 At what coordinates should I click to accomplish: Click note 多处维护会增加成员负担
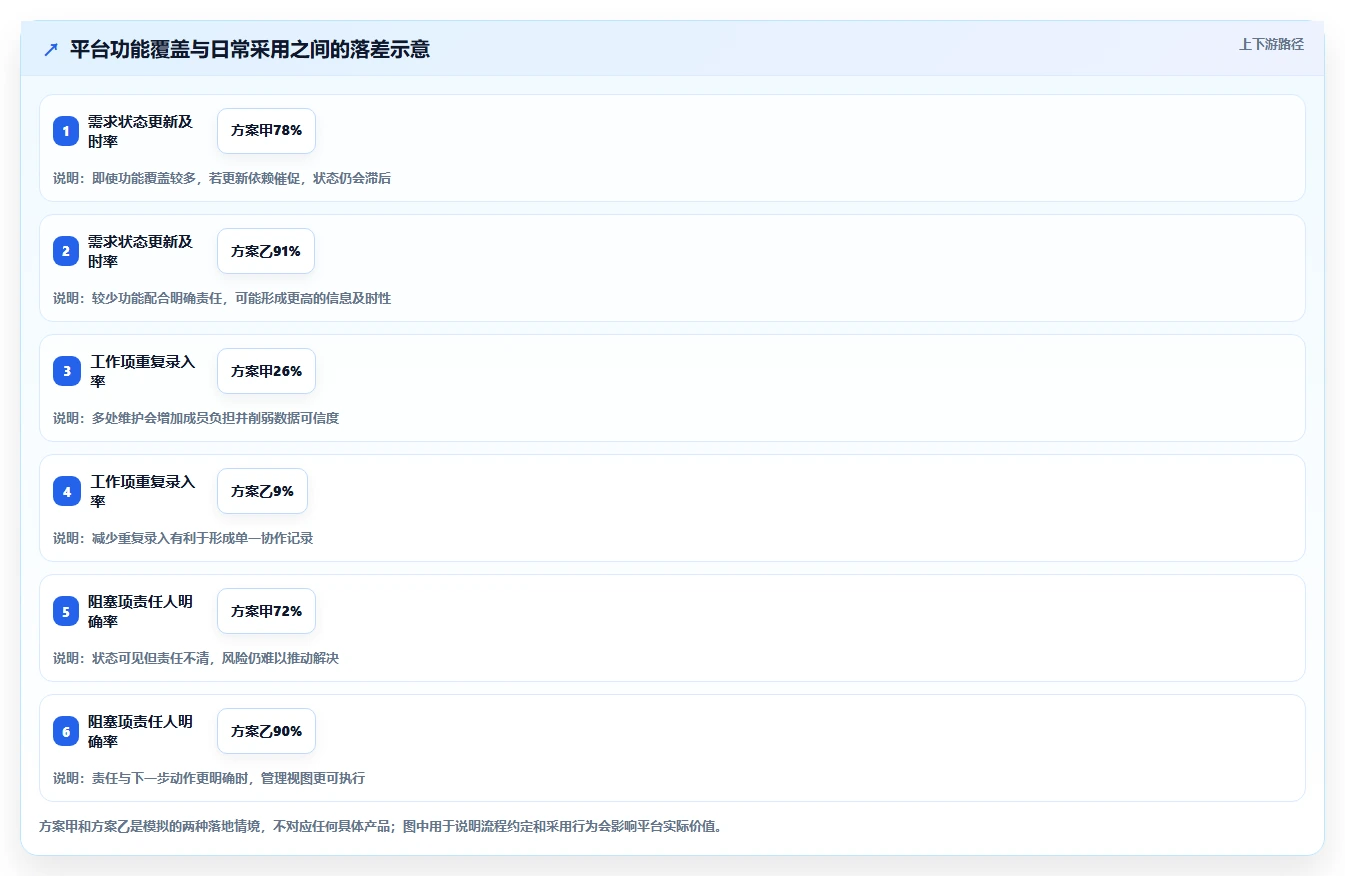coord(196,418)
